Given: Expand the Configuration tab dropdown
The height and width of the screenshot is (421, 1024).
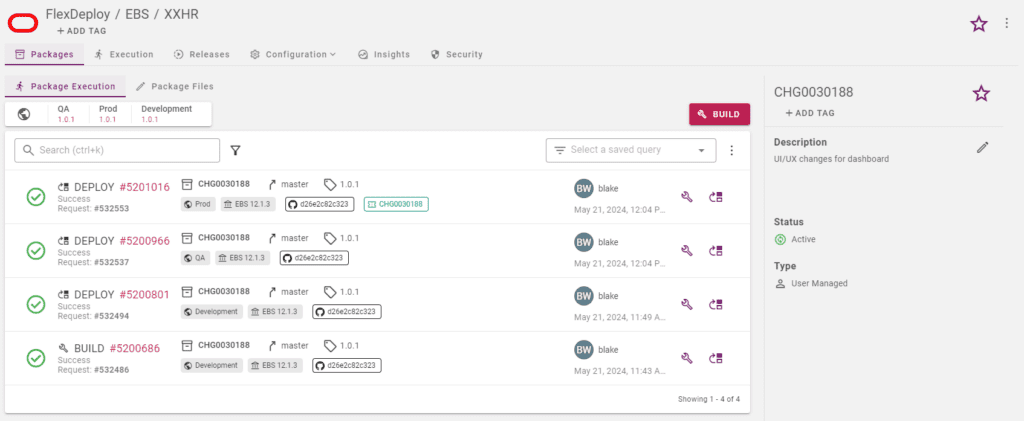Looking at the screenshot, I should click(x=293, y=54).
